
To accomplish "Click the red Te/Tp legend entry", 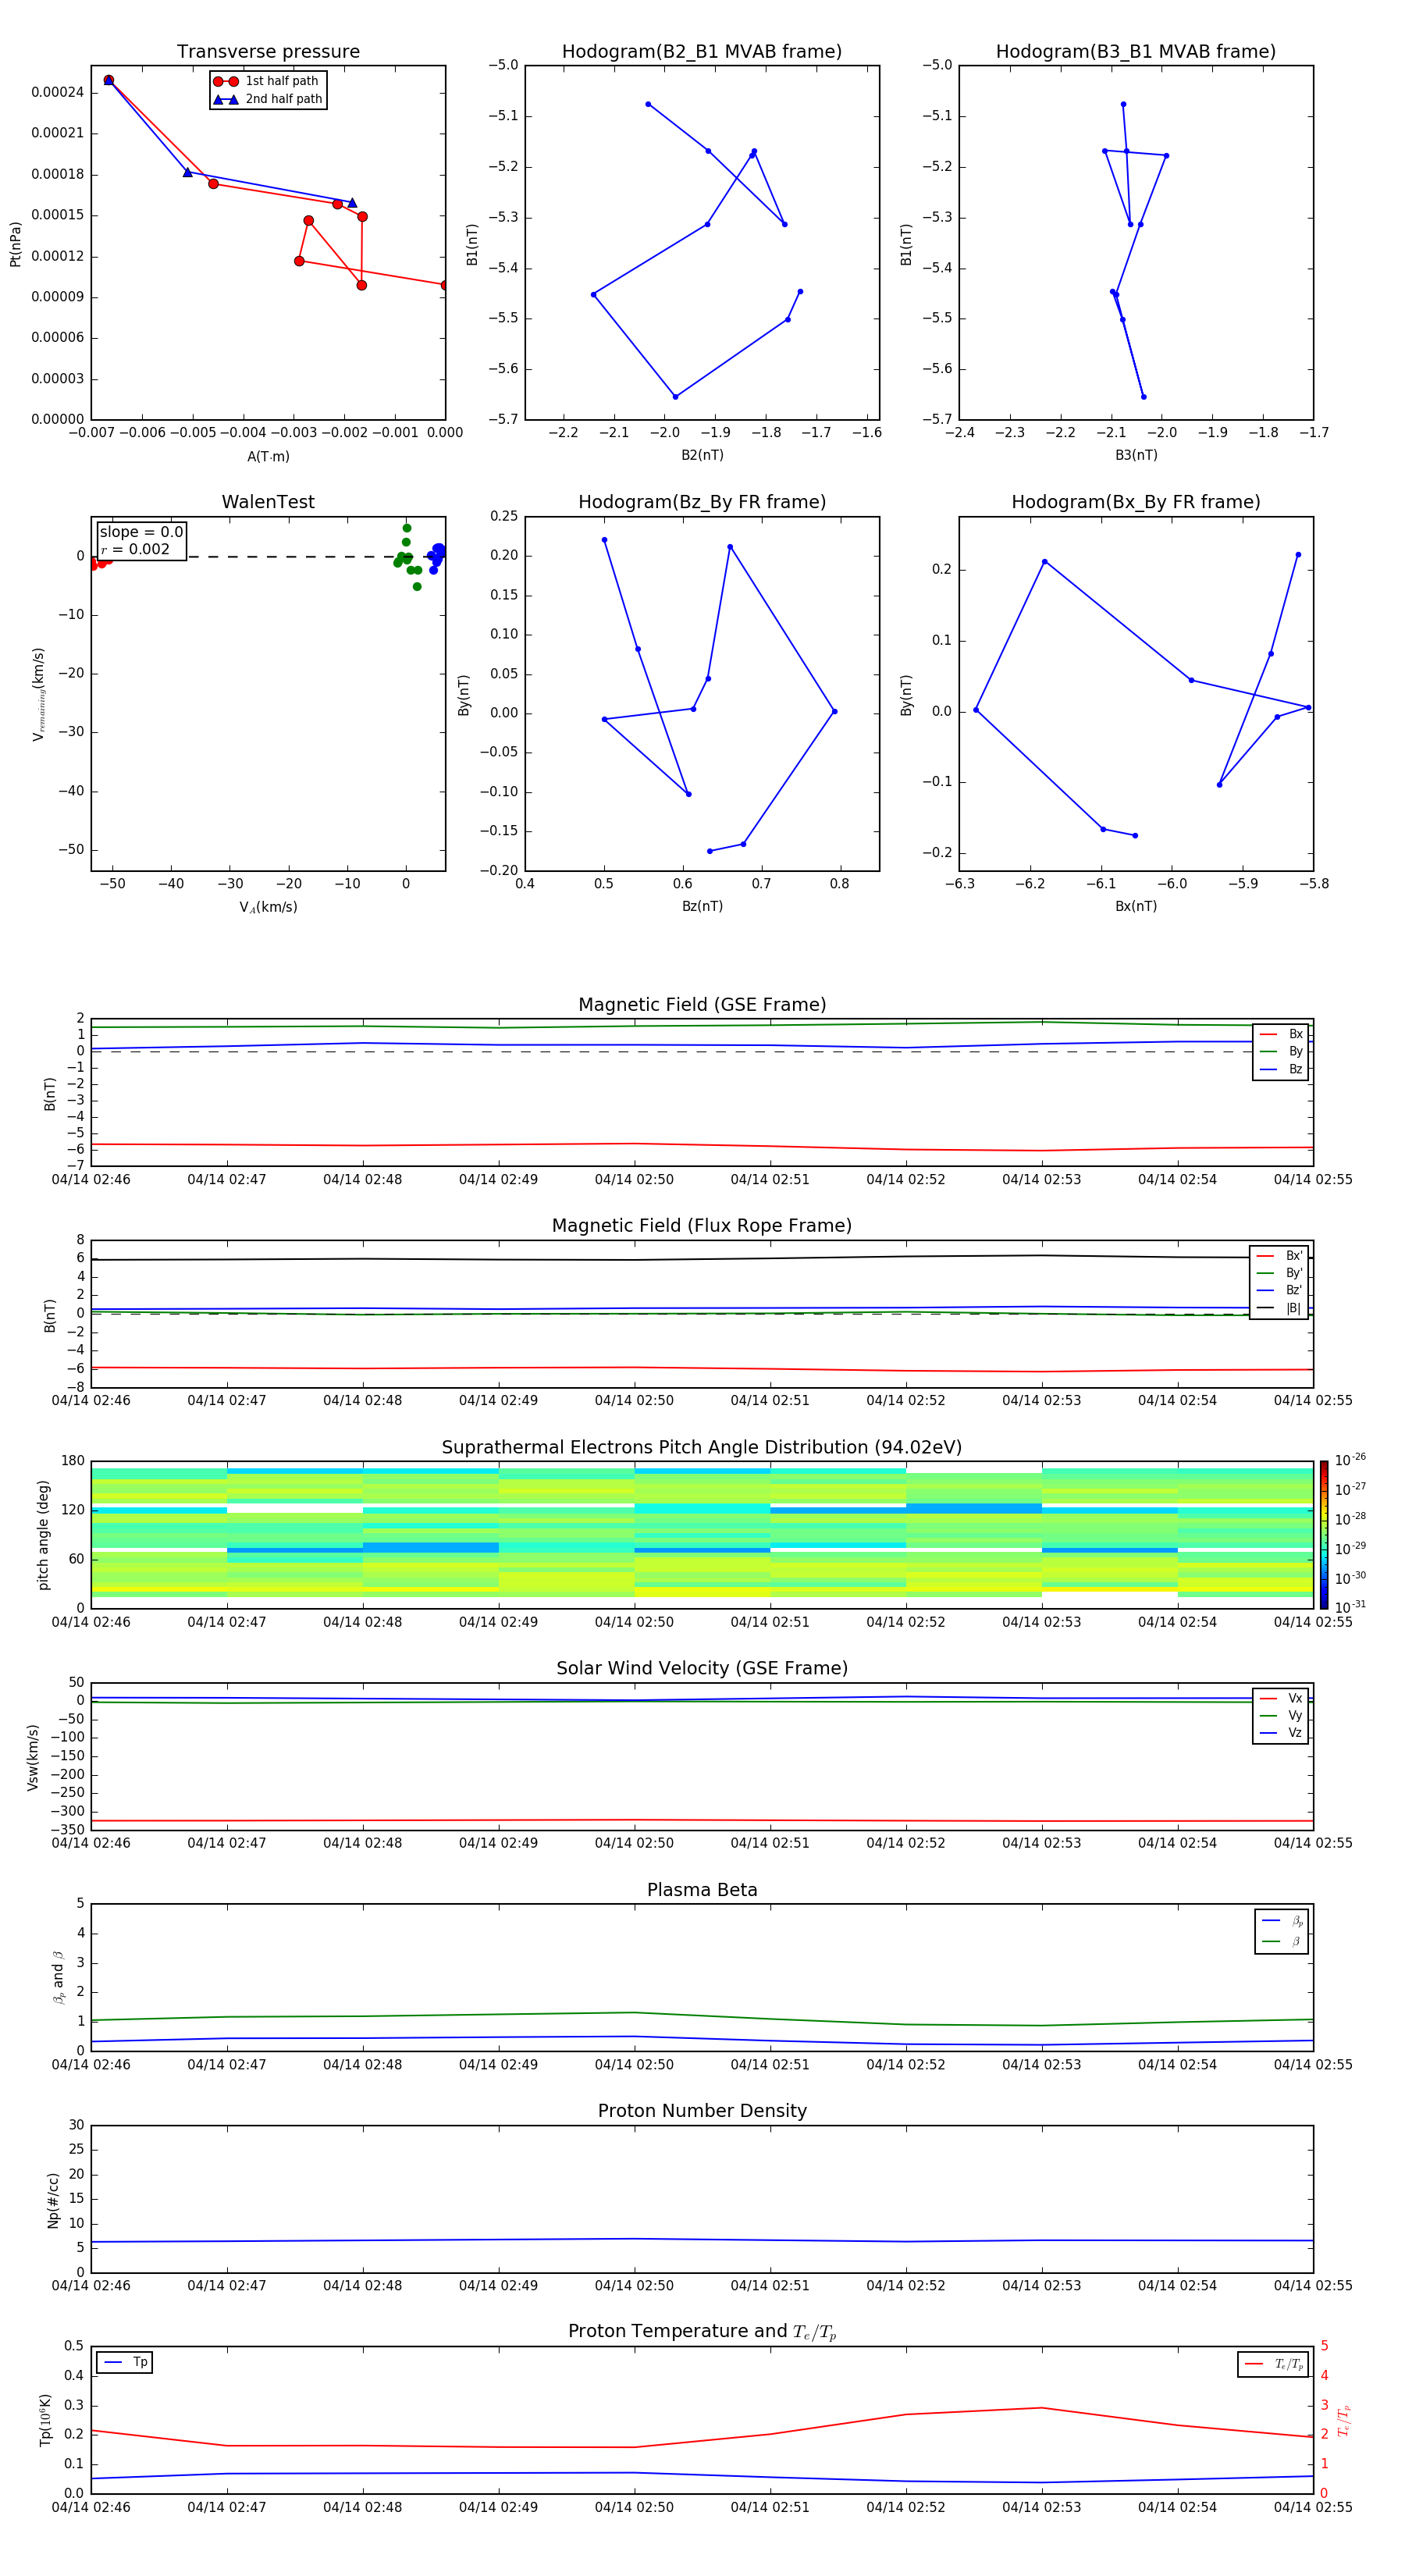I will pos(1273,2364).
